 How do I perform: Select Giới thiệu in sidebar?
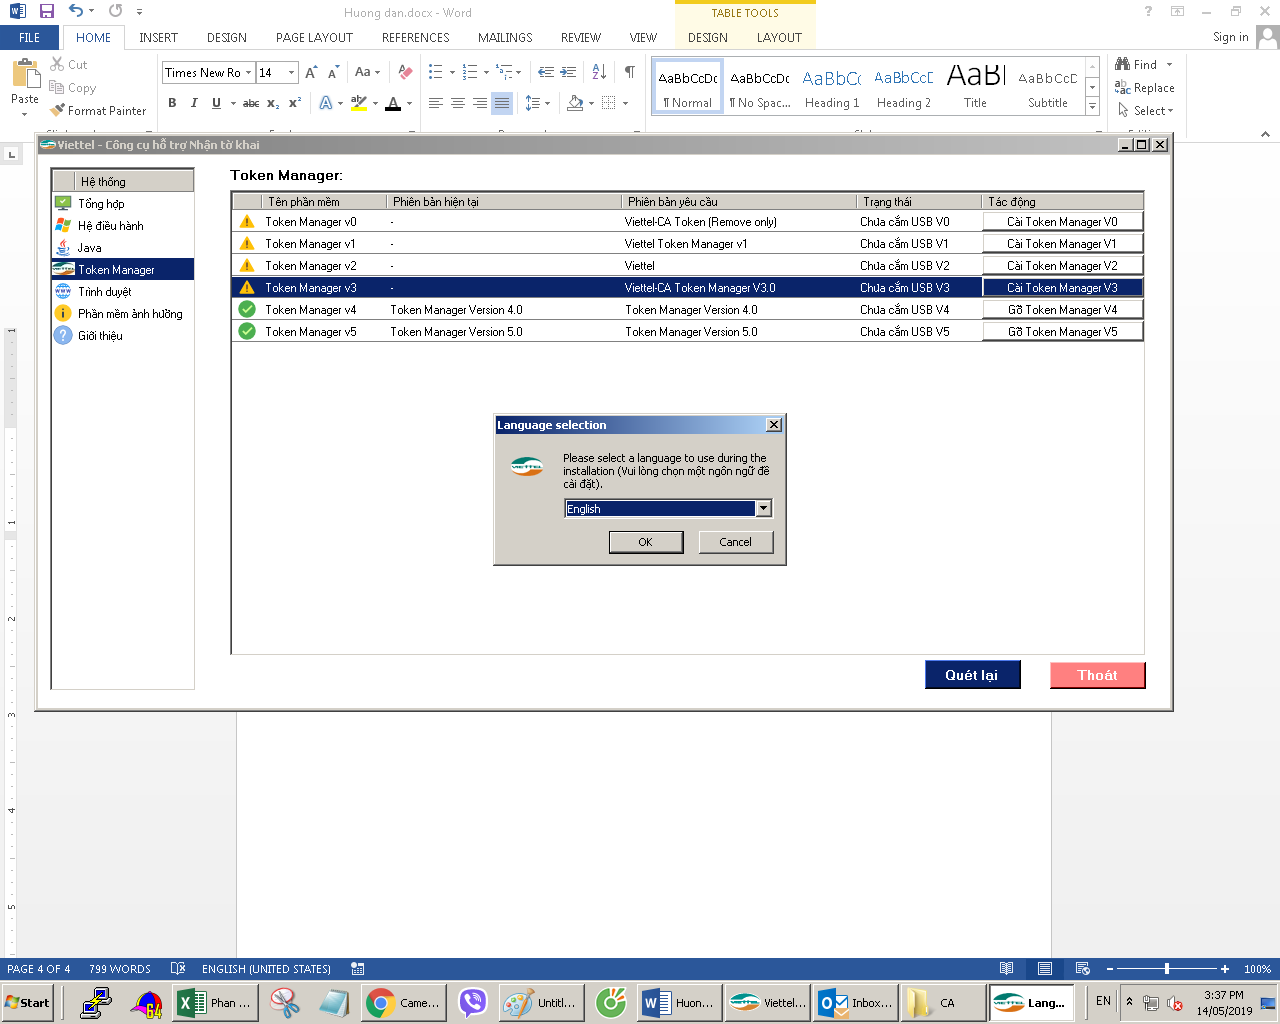pos(123,336)
